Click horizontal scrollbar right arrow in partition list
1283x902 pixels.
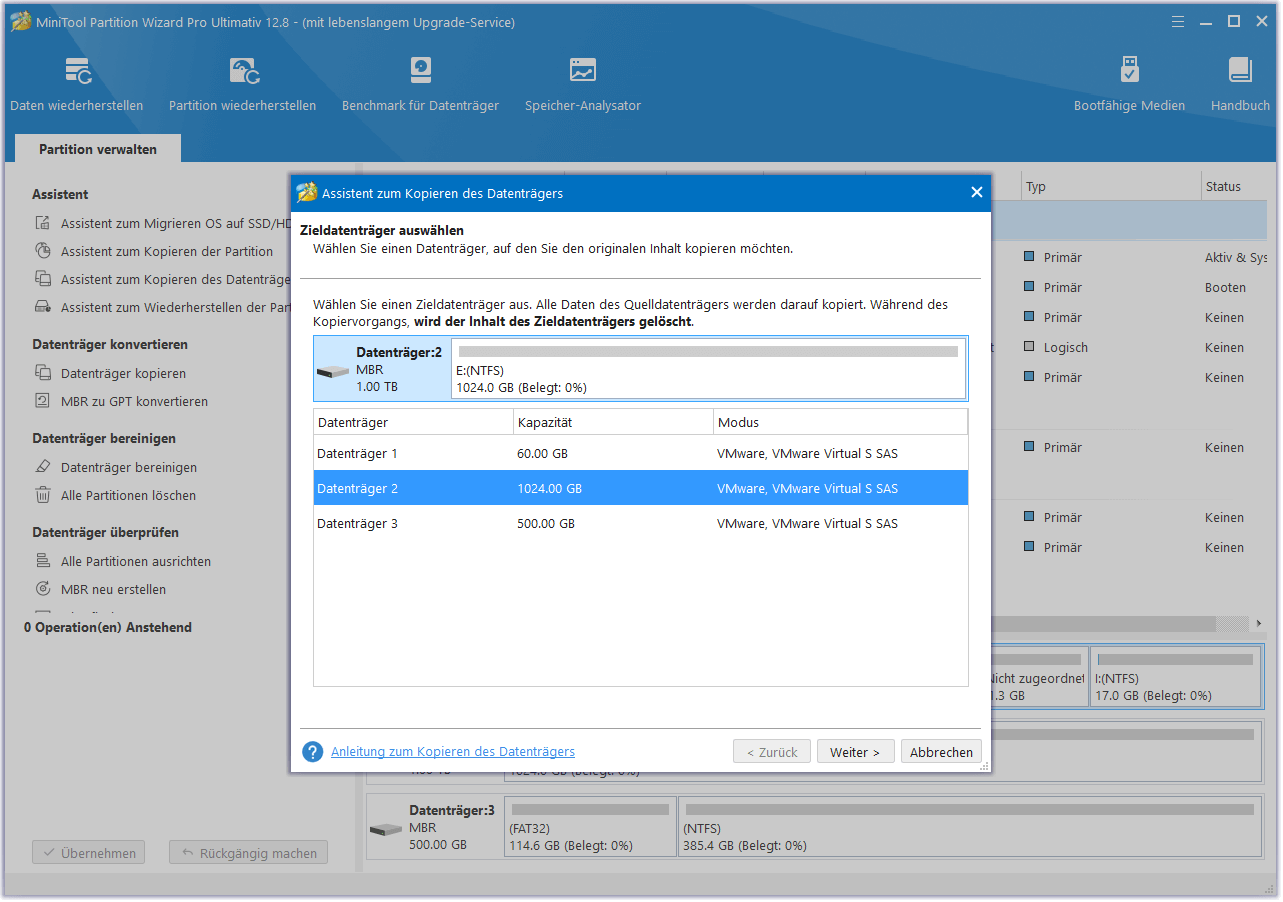coord(1258,623)
